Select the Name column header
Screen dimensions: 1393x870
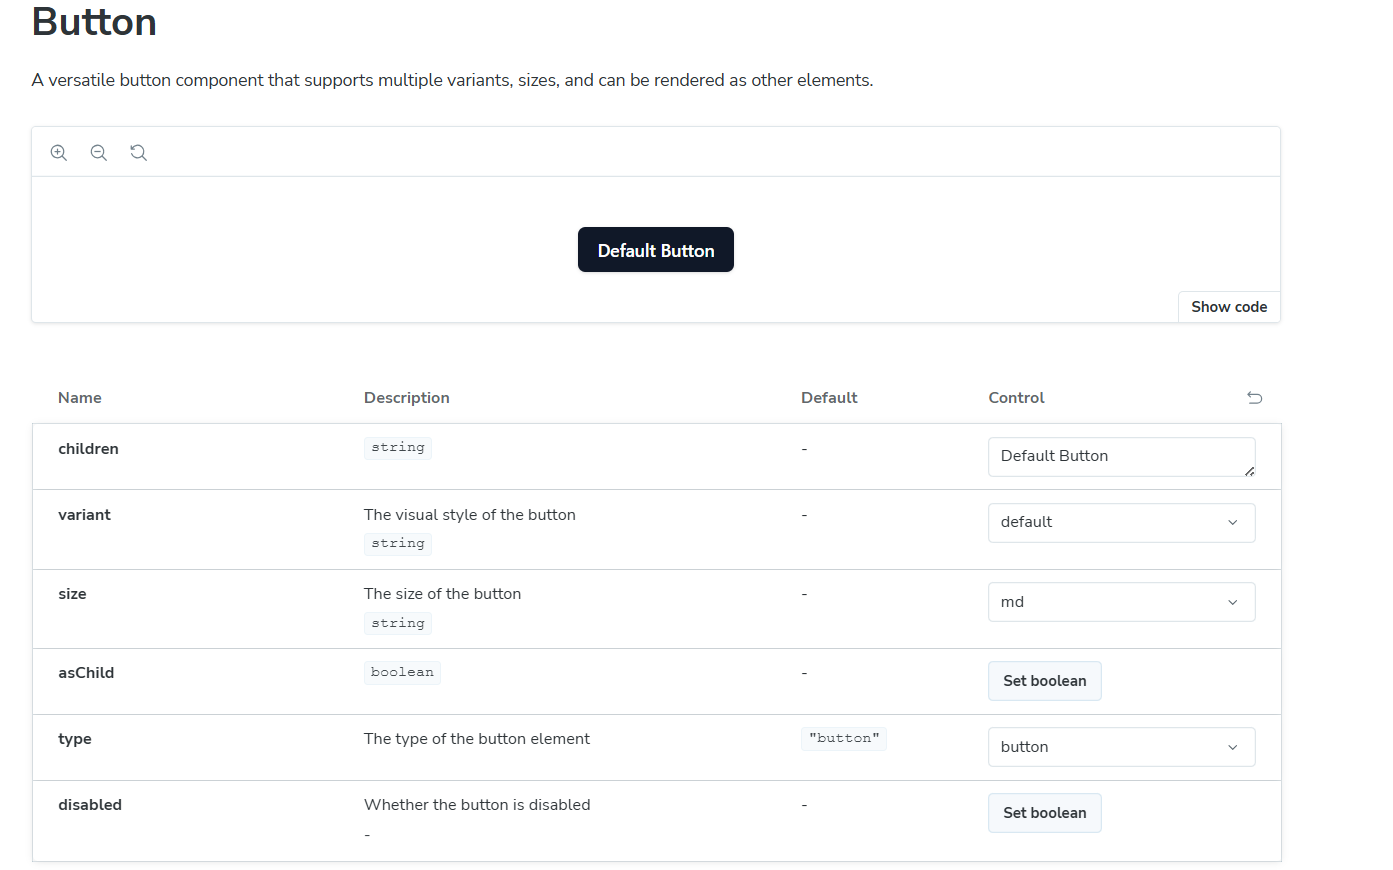click(80, 398)
